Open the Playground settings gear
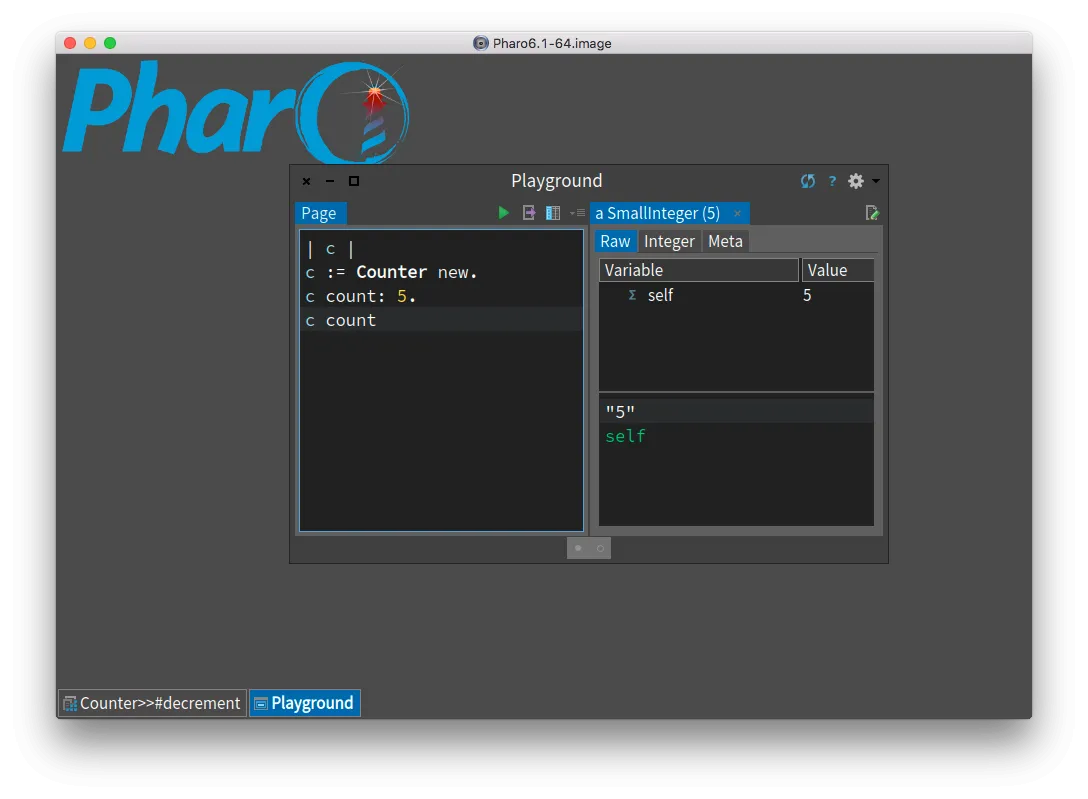This screenshot has width=1088, height=799. click(856, 181)
